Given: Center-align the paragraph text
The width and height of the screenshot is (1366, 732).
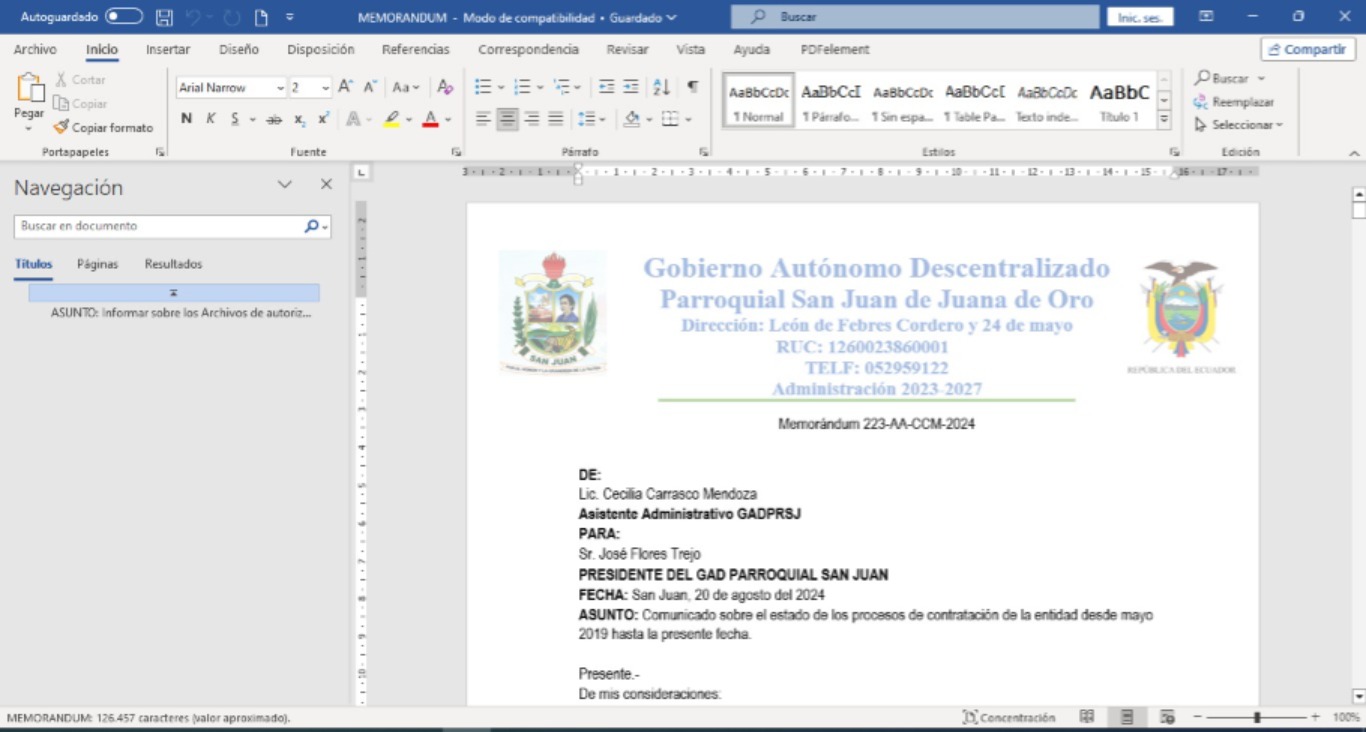Looking at the screenshot, I should 508,118.
